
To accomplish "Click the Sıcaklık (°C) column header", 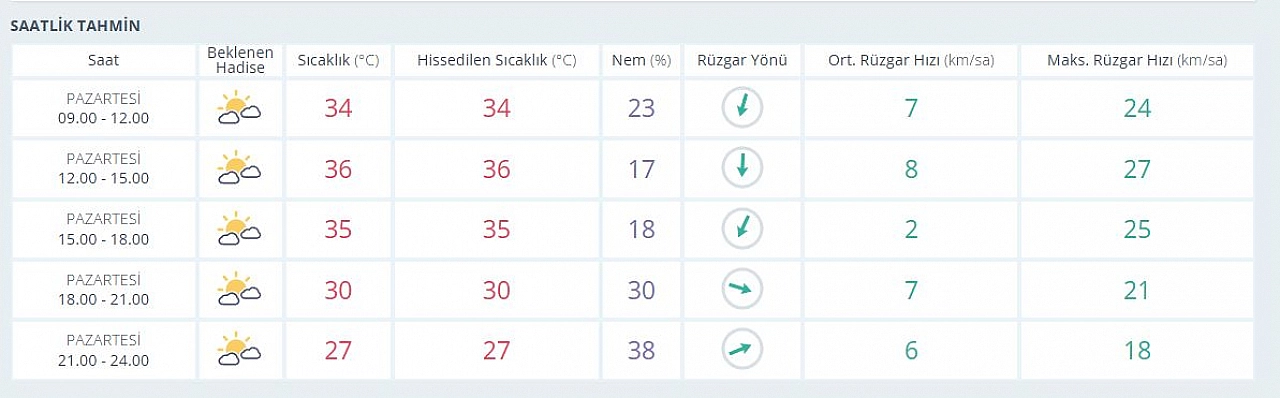I will [x=338, y=60].
